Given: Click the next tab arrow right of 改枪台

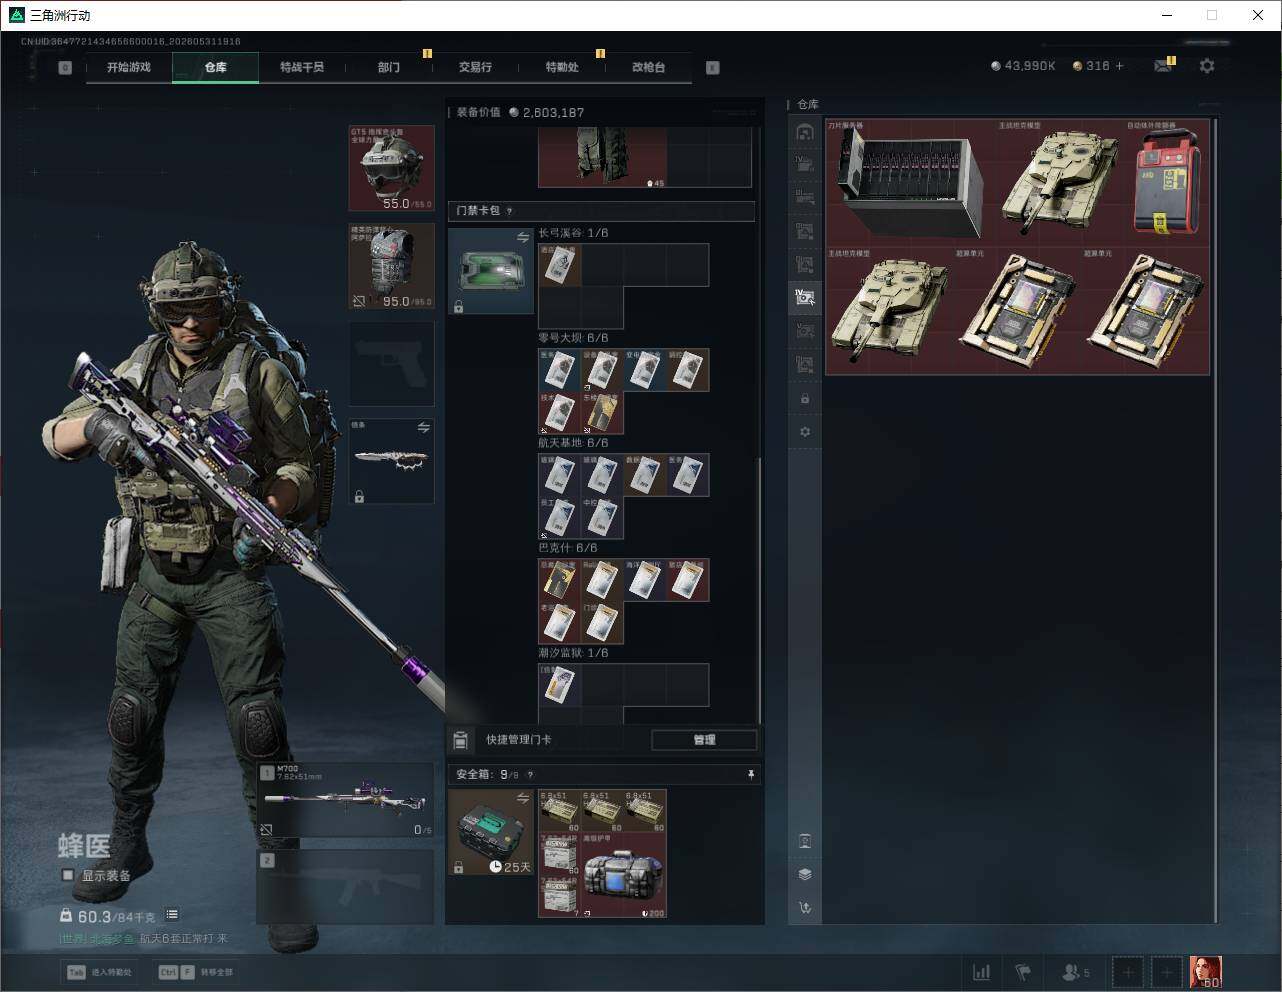Looking at the screenshot, I should click(x=713, y=68).
